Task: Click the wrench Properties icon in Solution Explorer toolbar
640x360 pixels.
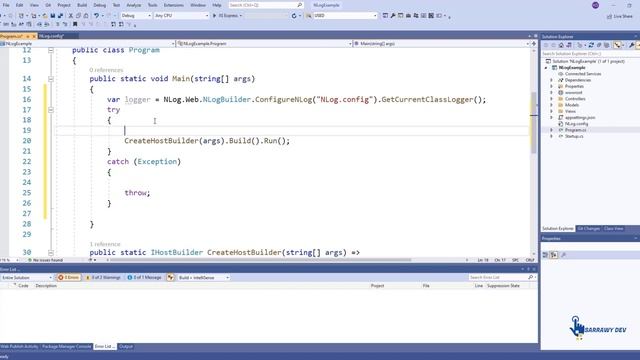Action: 631,45
